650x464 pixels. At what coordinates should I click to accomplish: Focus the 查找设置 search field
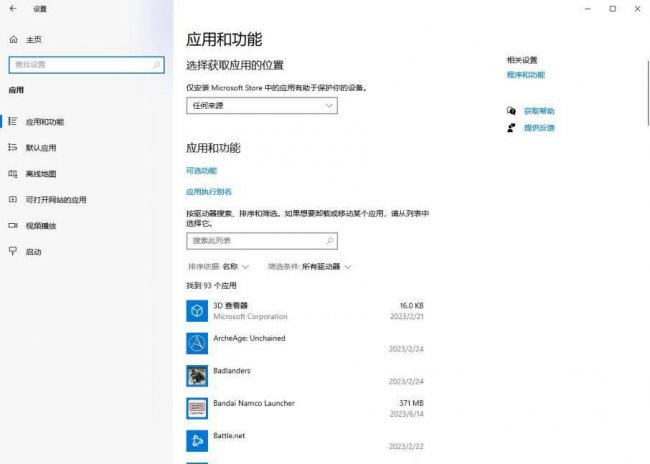coord(87,65)
